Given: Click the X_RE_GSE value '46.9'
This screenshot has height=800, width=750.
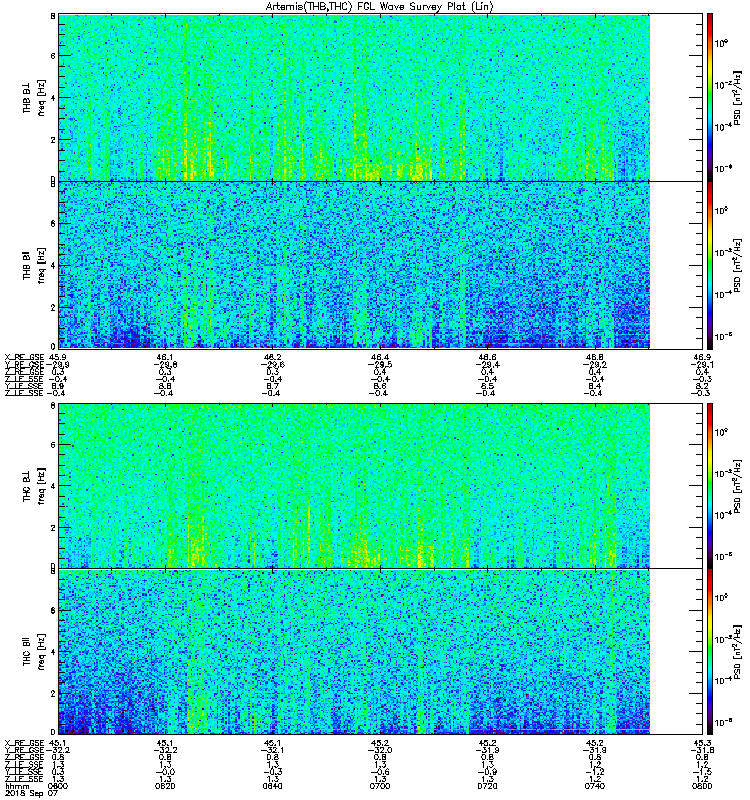Looking at the screenshot, I should 702,358.
